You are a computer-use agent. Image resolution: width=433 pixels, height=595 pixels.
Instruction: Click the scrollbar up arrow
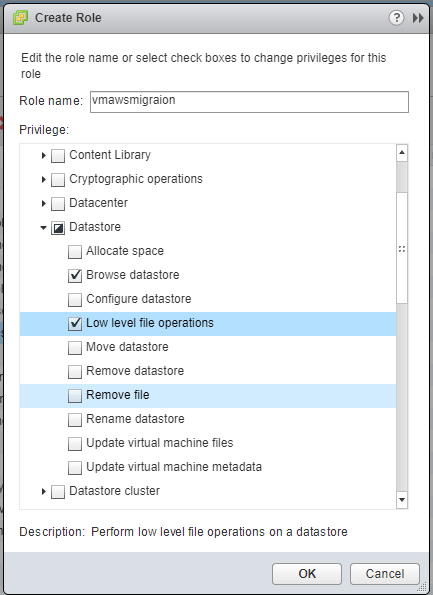pos(402,153)
